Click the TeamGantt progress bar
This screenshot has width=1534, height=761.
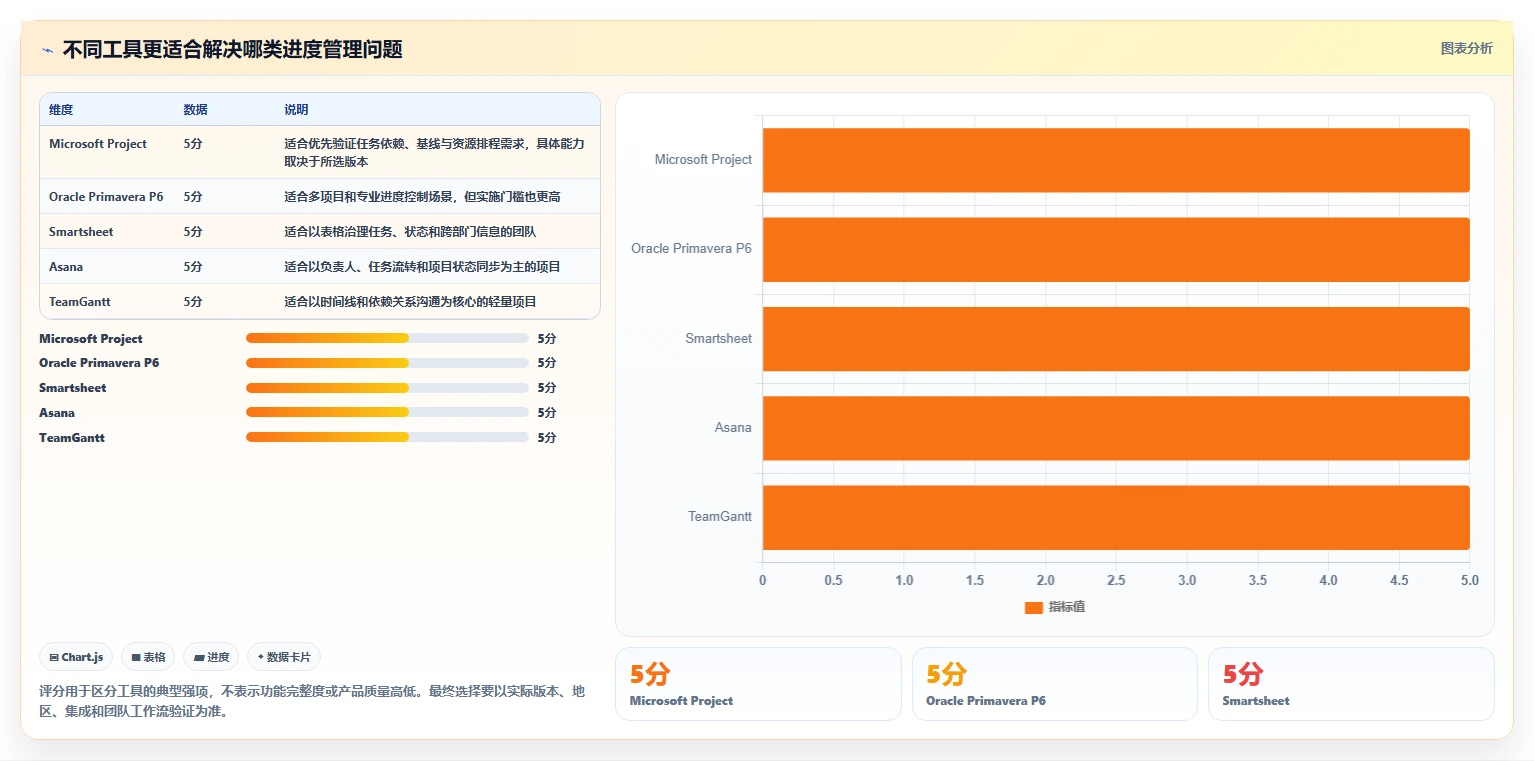(x=387, y=437)
